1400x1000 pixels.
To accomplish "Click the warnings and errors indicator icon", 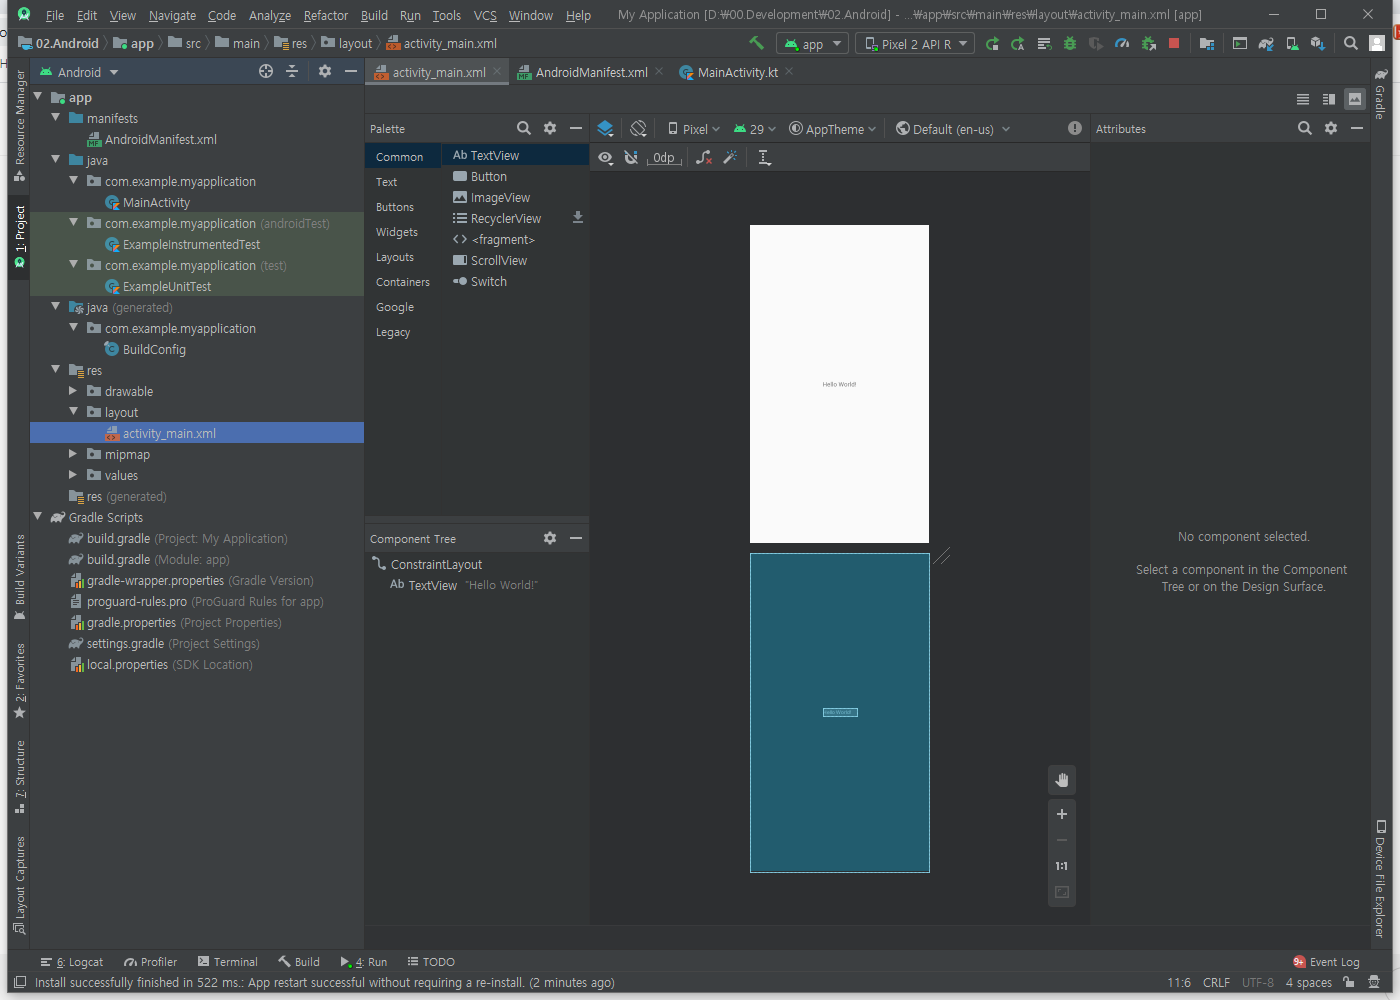I will [x=1074, y=128].
